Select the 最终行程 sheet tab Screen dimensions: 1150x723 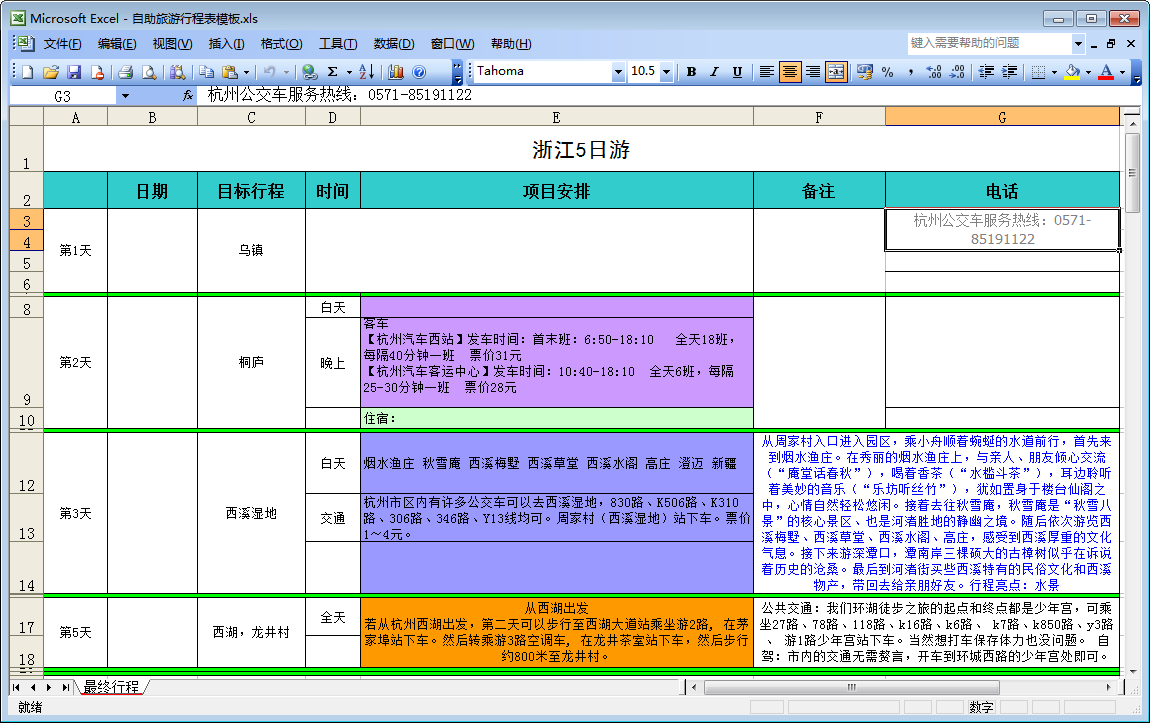pos(111,687)
